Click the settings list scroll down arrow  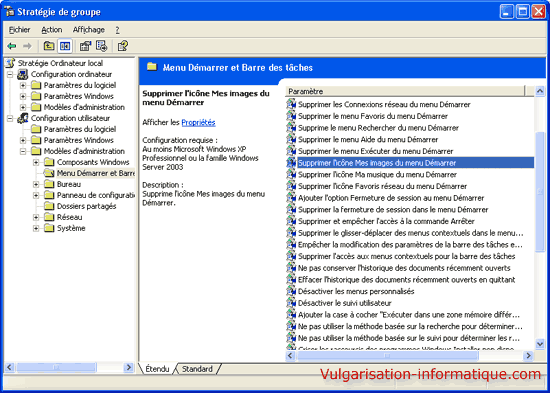[x=540, y=344]
